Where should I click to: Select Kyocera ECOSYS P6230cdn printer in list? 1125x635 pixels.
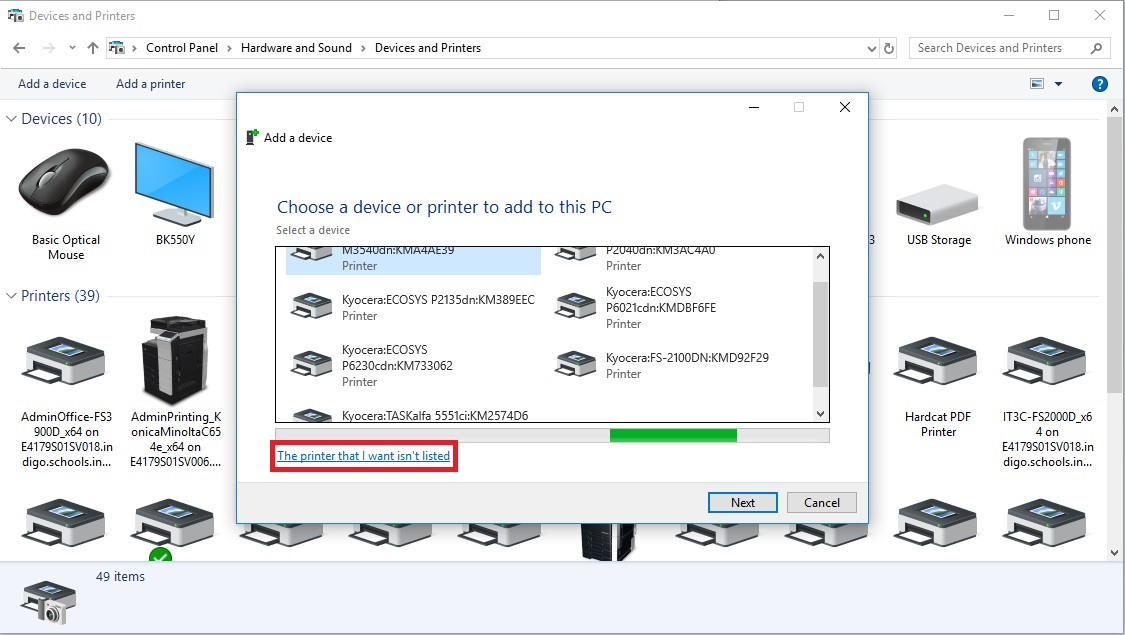pos(413,365)
